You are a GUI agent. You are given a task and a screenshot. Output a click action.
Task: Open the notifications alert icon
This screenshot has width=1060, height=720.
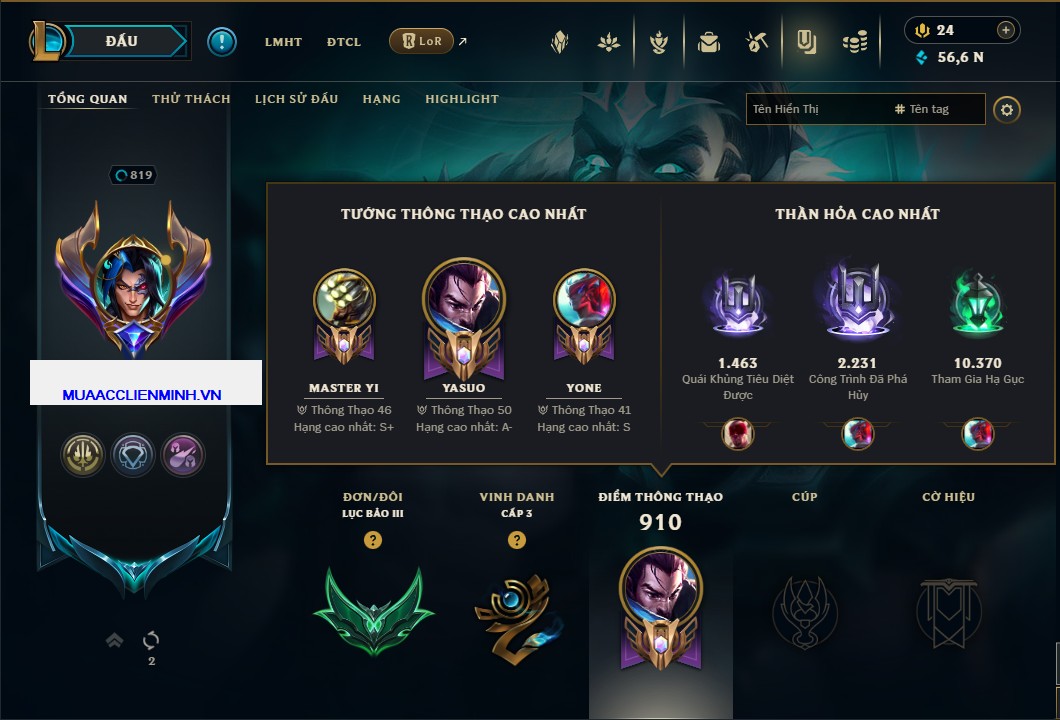222,42
